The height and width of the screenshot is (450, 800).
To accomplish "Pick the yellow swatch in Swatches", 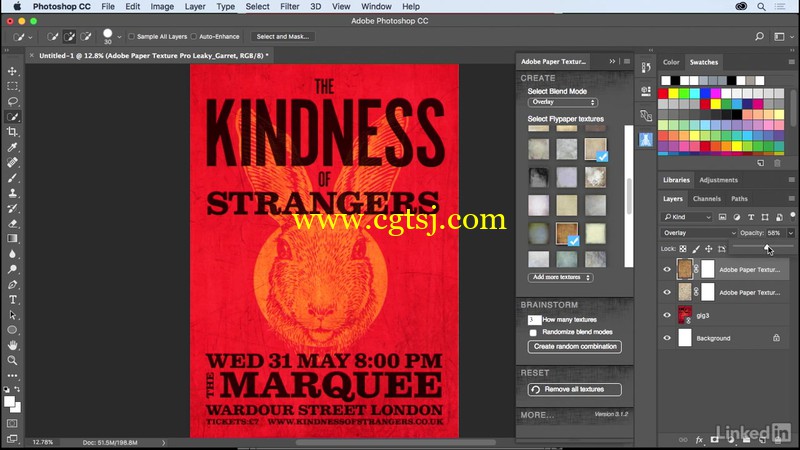I will [673, 93].
